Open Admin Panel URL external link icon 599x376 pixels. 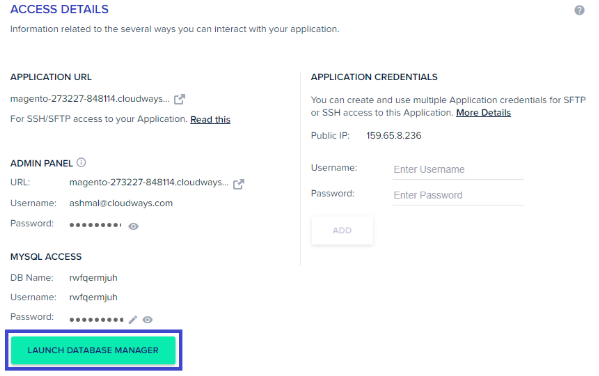click(x=238, y=184)
